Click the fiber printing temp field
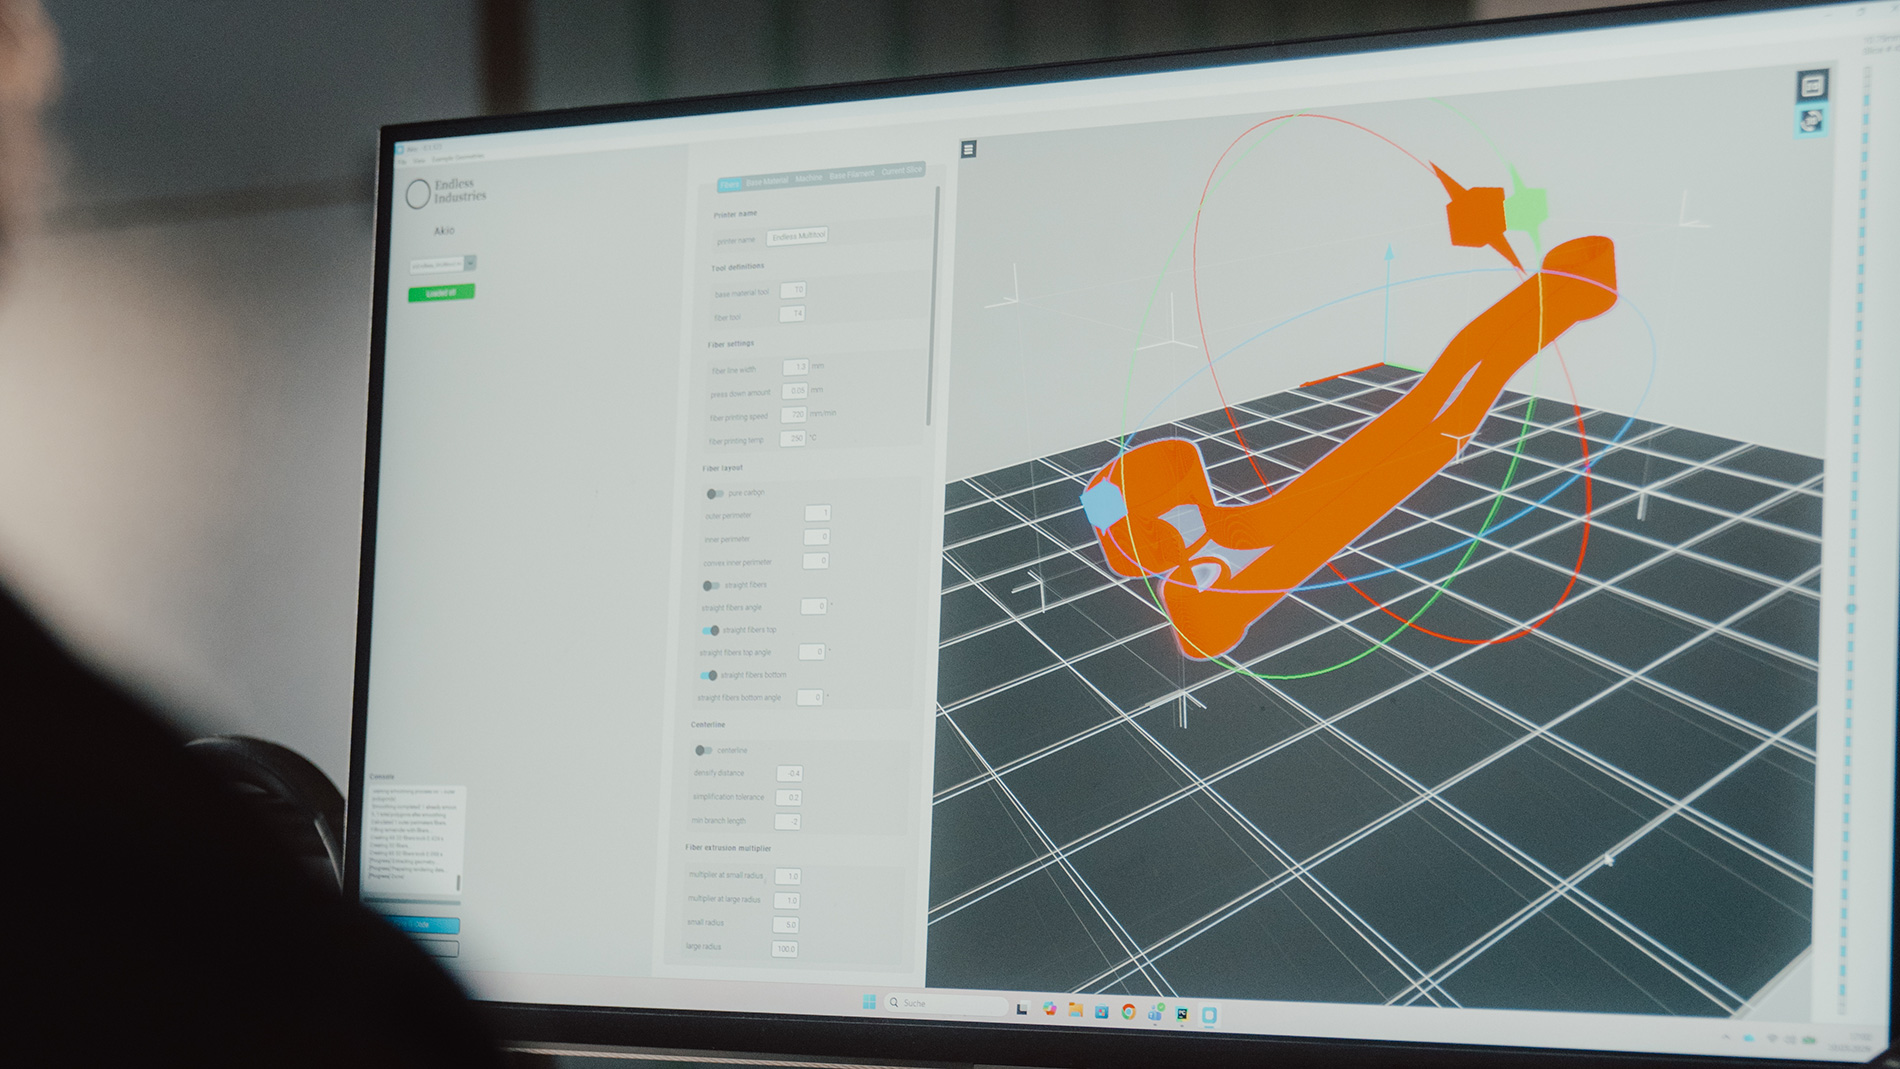This screenshot has width=1900, height=1069. (793, 438)
